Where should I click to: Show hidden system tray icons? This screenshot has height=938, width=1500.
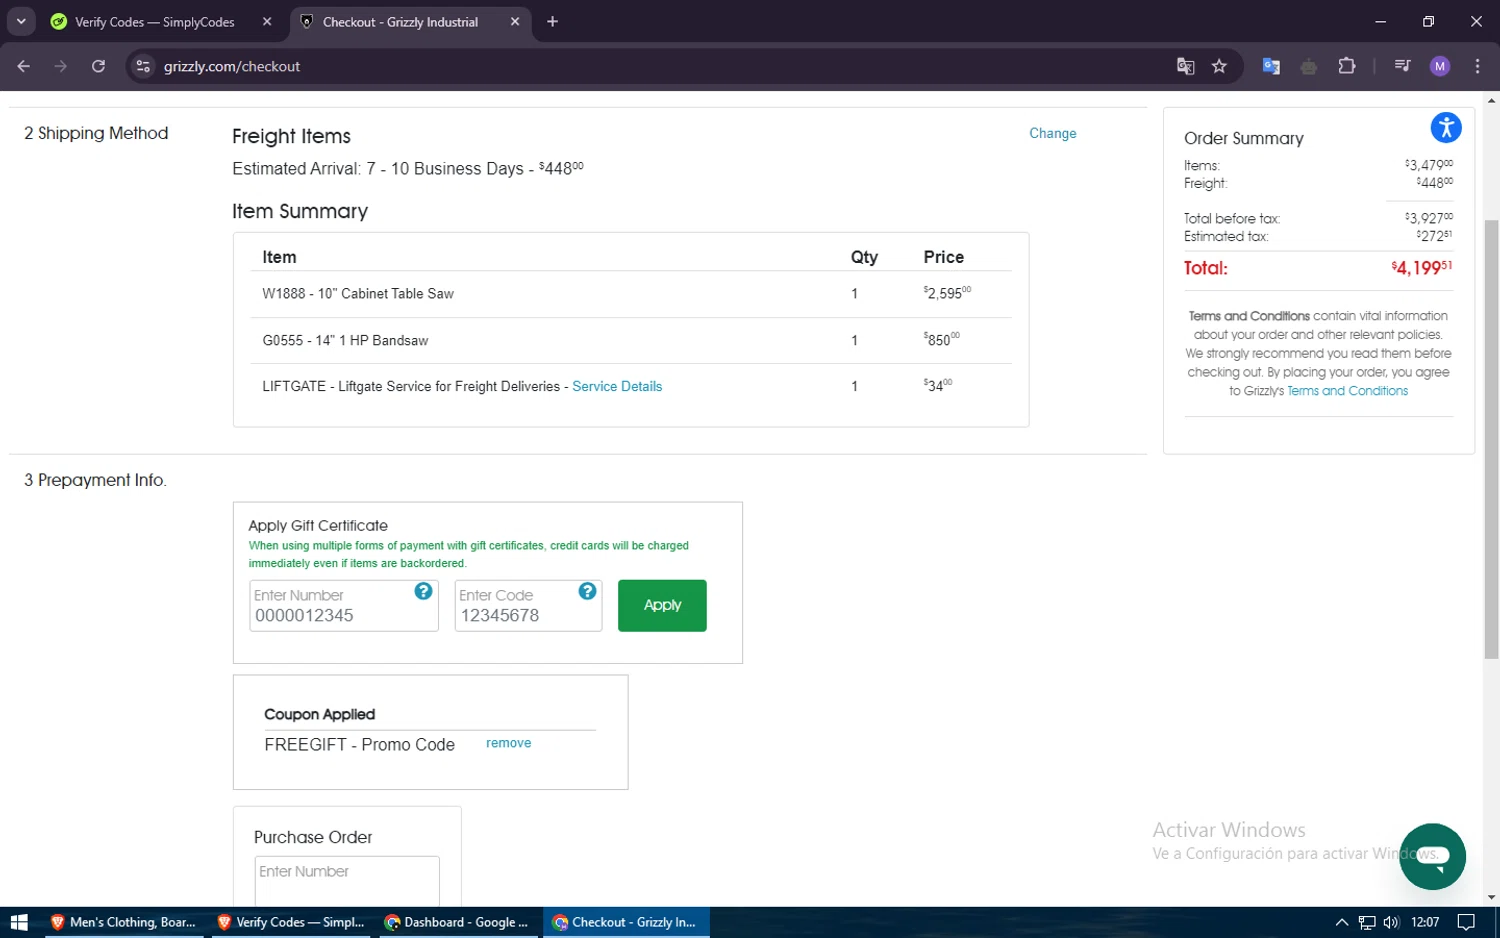click(x=1342, y=922)
